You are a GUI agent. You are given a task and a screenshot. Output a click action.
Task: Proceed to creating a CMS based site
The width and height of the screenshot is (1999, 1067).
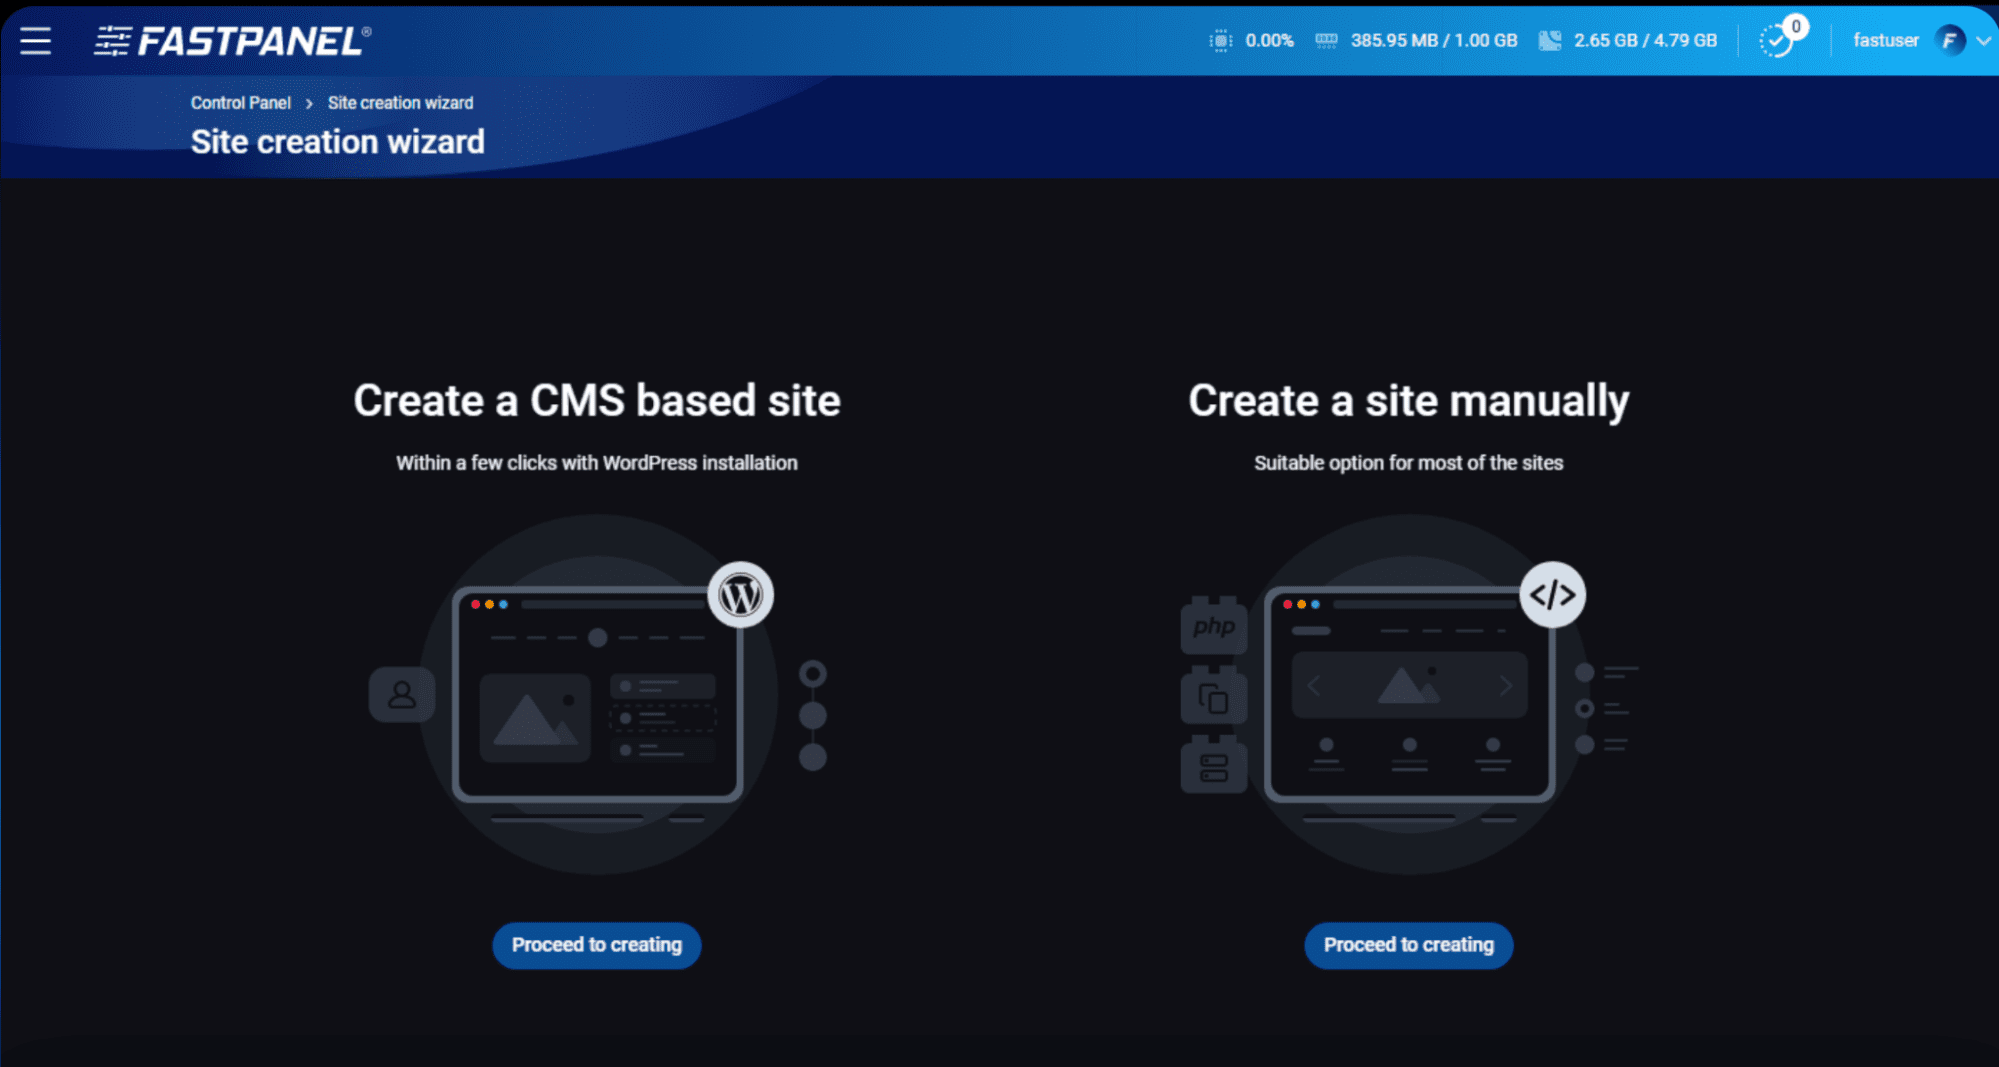point(597,945)
